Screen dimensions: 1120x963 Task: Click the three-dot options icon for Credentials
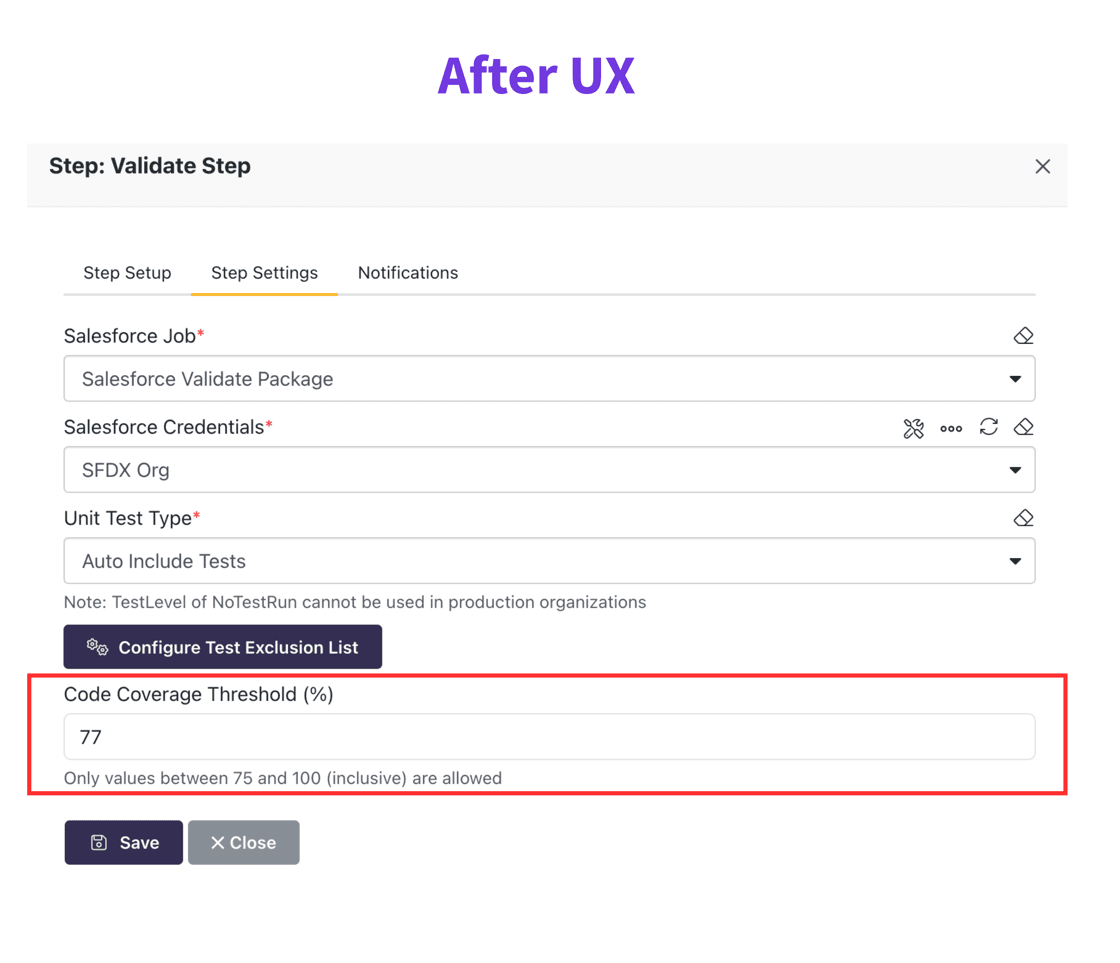(951, 428)
